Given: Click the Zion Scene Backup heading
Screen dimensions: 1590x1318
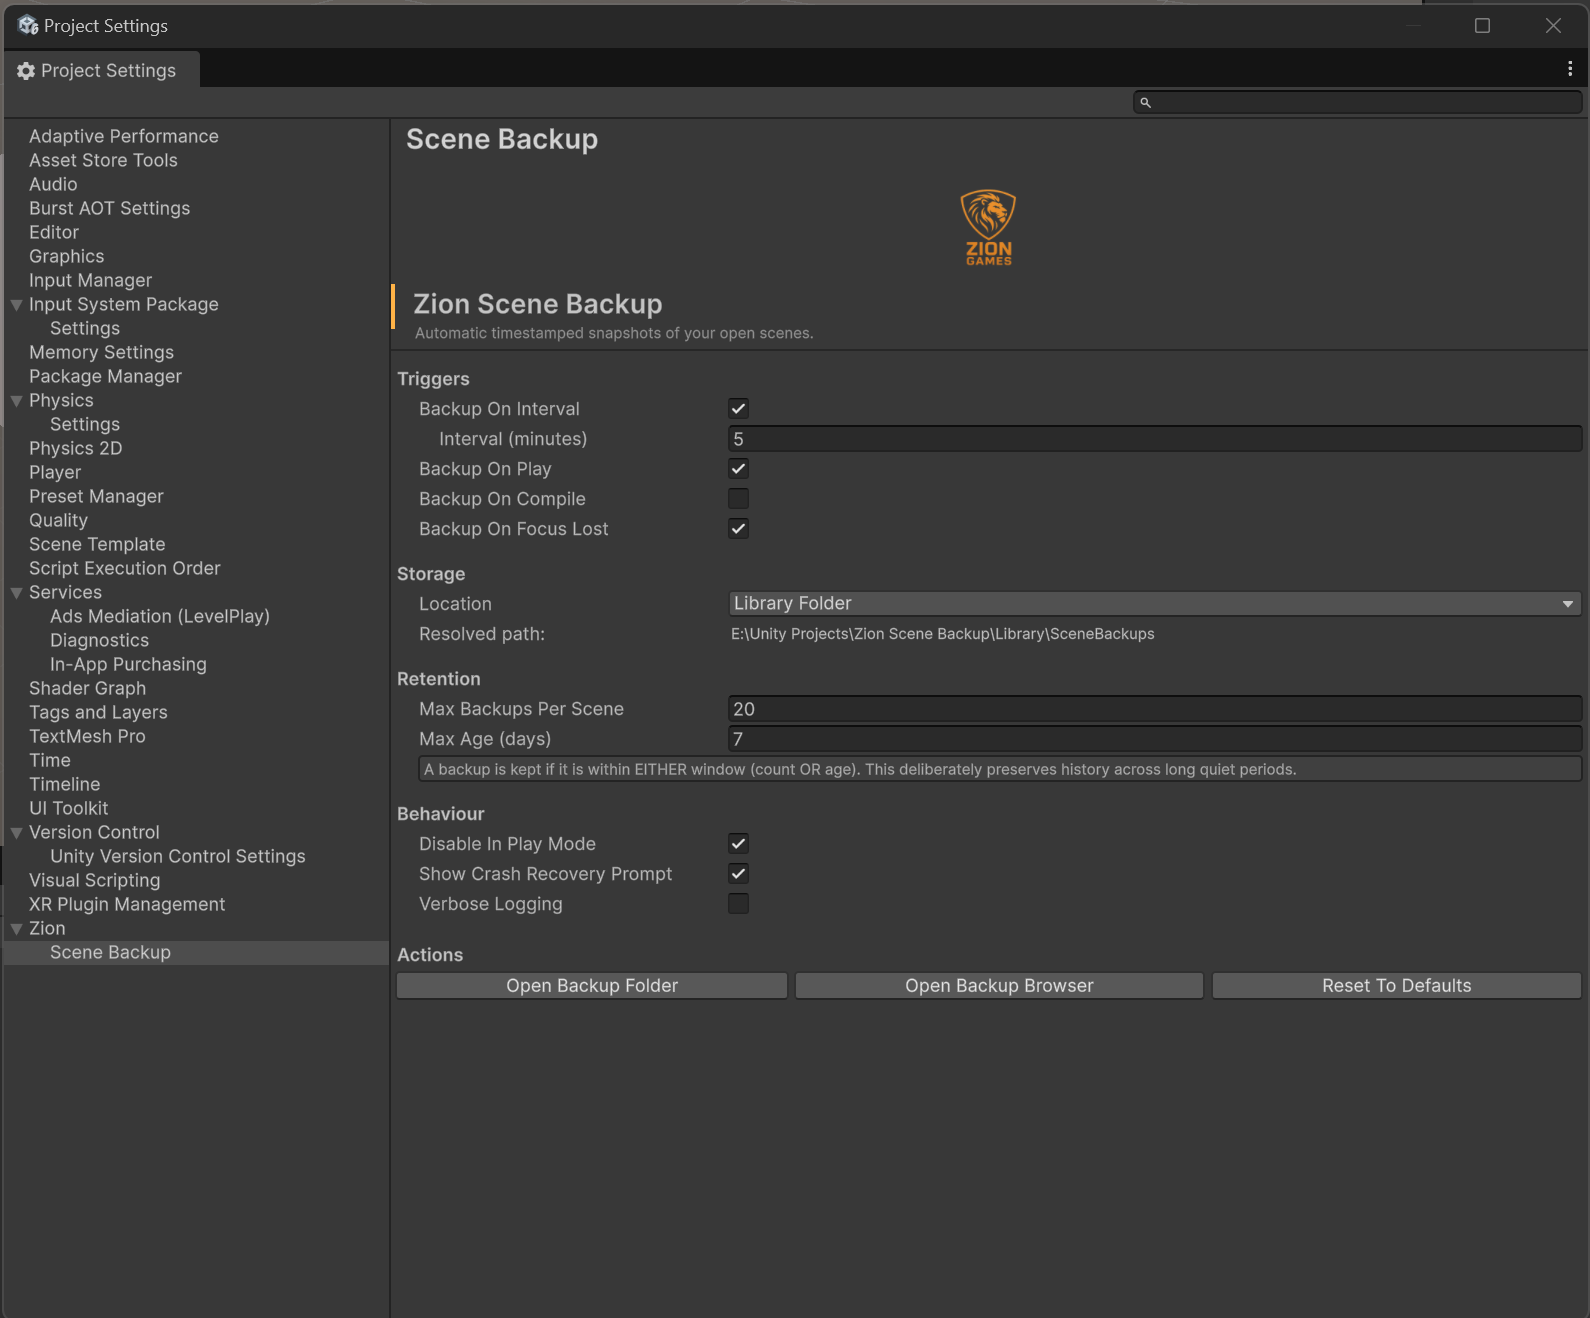Looking at the screenshot, I should point(538,304).
